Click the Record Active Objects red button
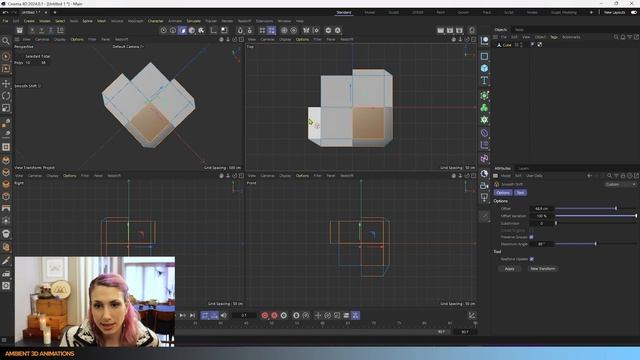 (x=264, y=316)
